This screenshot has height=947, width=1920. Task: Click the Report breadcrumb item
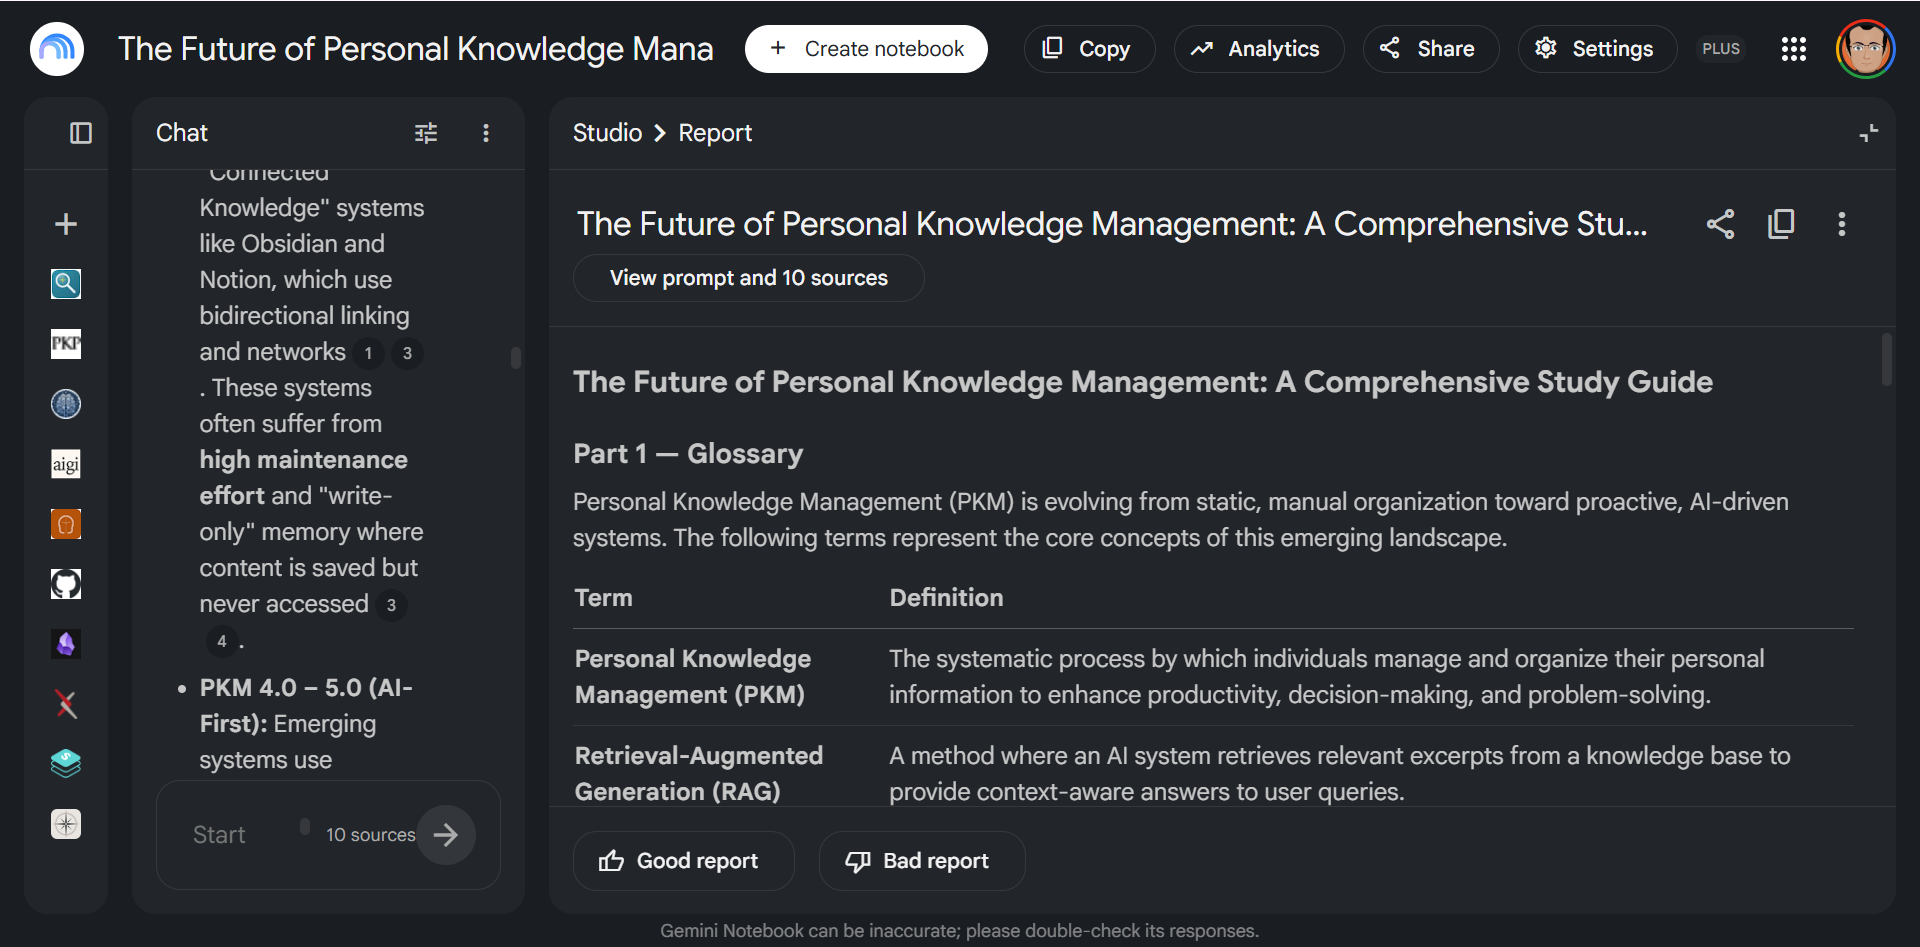click(715, 133)
